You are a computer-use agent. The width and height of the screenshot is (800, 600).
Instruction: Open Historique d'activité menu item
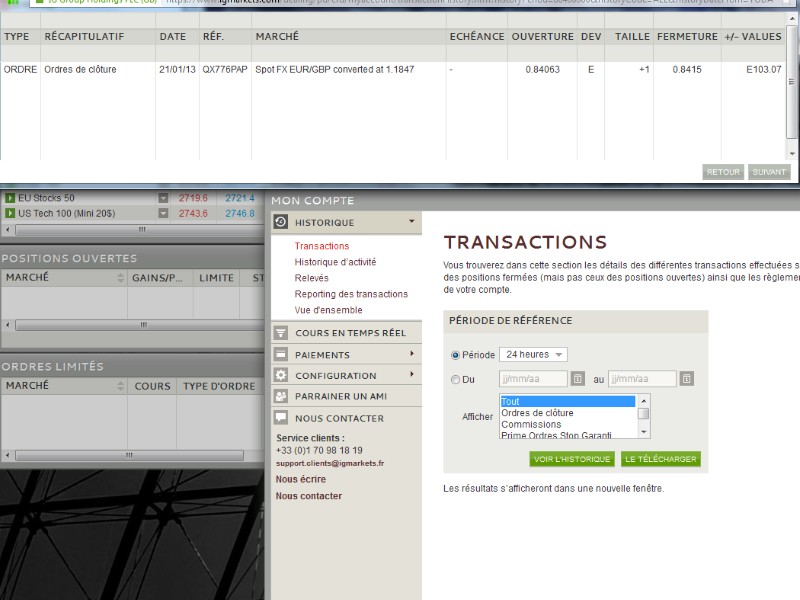pos(335,262)
